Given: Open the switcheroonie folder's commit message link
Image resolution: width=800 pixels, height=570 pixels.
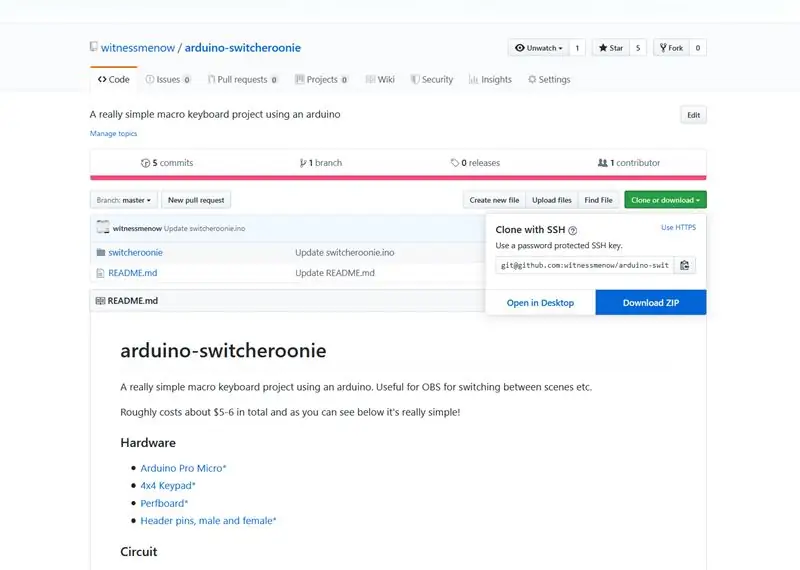Looking at the screenshot, I should [x=344, y=253].
